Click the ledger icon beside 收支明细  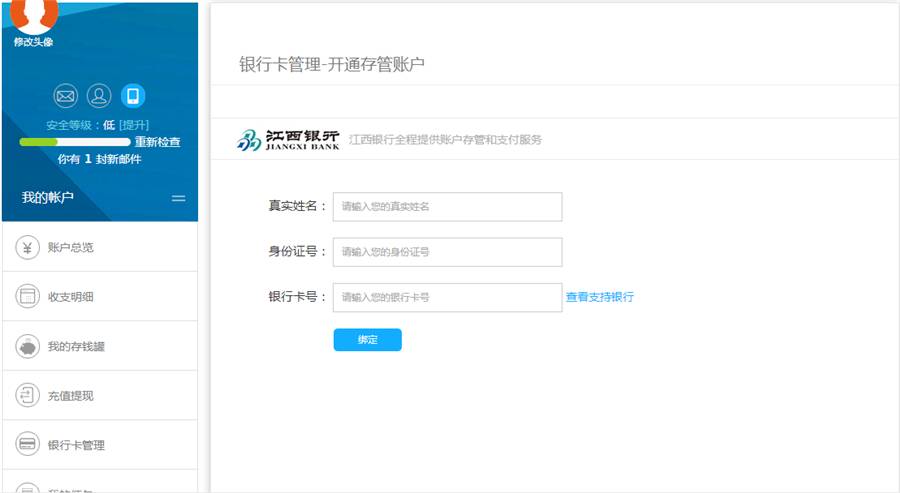(x=27, y=296)
